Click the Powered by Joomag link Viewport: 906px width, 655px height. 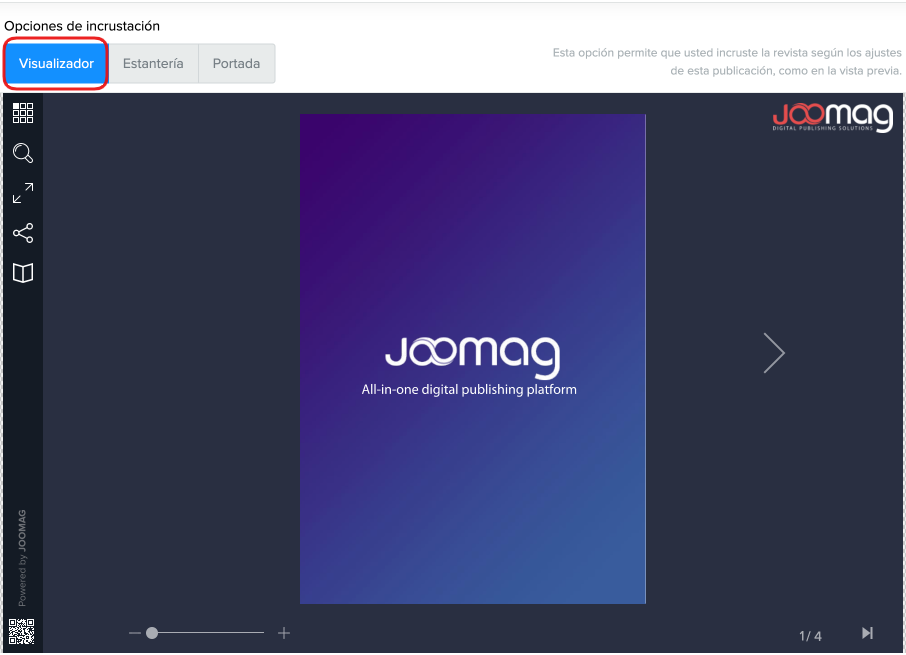tap(22, 558)
